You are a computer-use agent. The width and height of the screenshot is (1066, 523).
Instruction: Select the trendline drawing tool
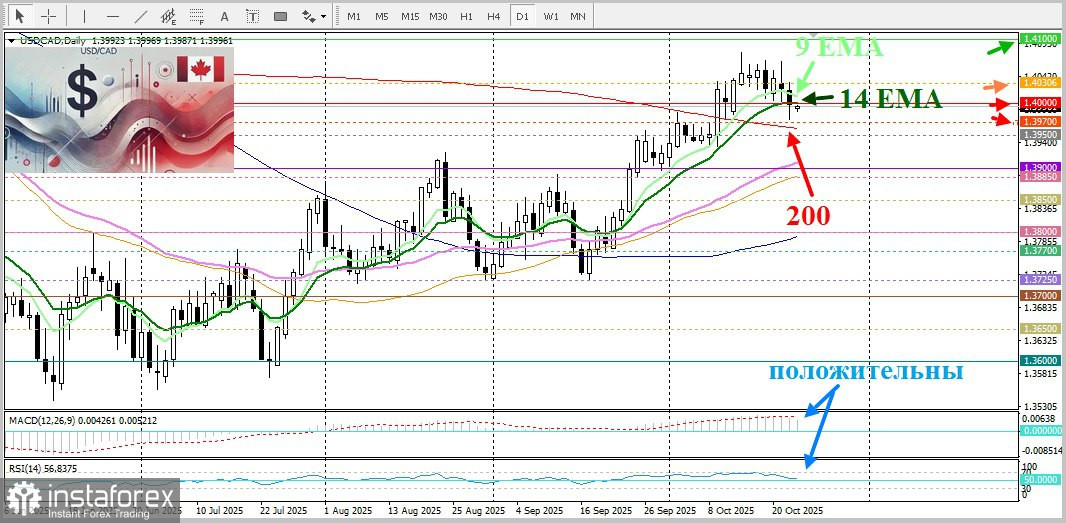141,15
